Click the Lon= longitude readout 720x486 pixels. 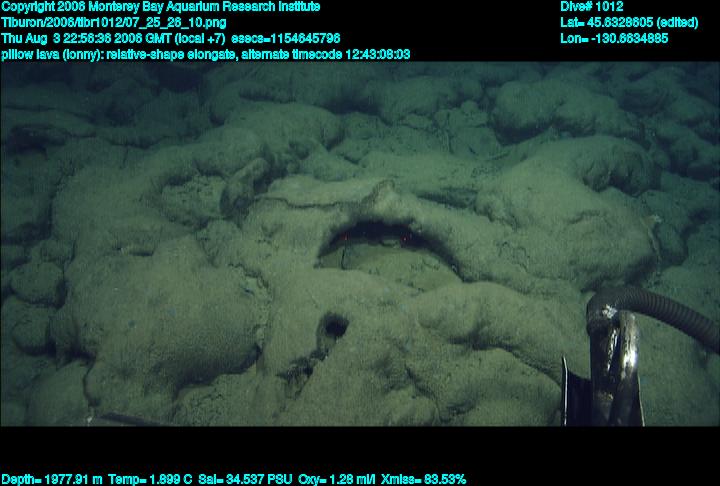tap(614, 38)
